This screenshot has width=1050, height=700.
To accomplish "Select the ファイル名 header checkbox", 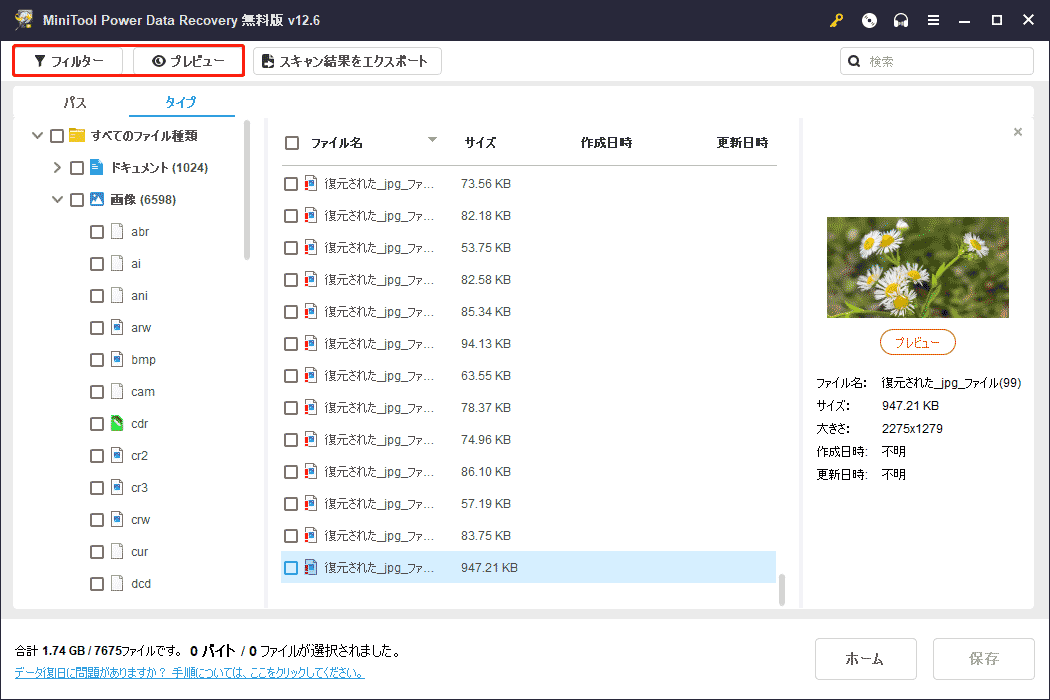I will pyautogui.click(x=291, y=142).
